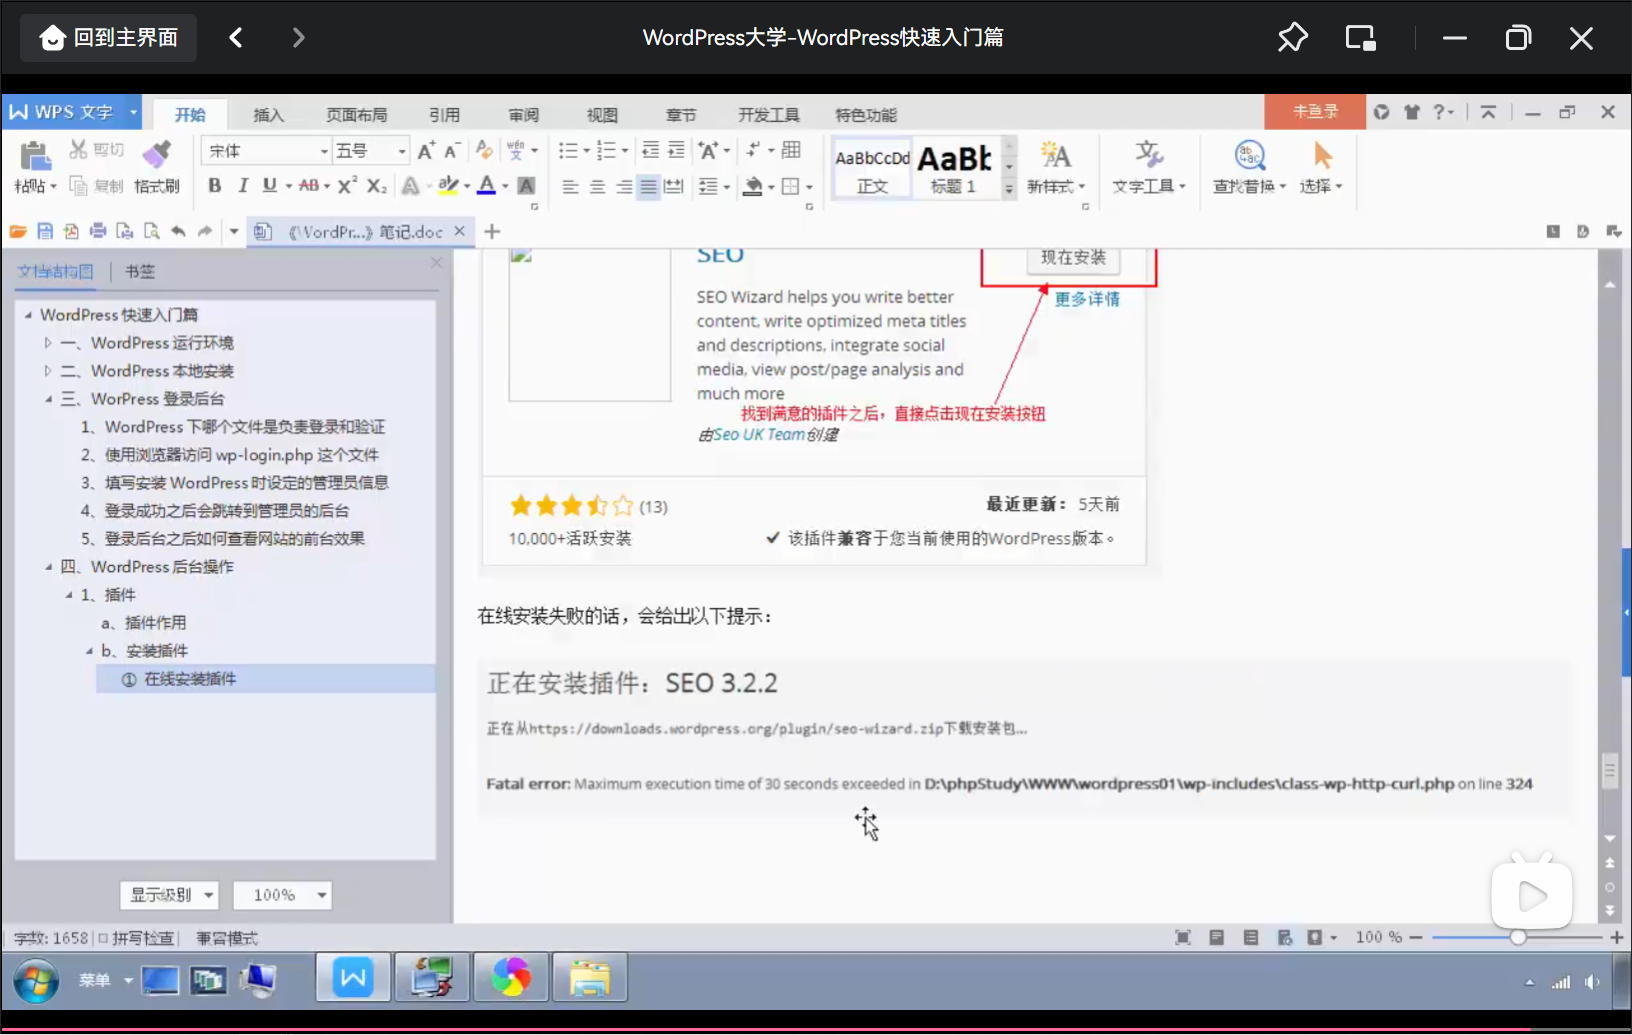Open the 显示级别 dropdown

coord(169,895)
